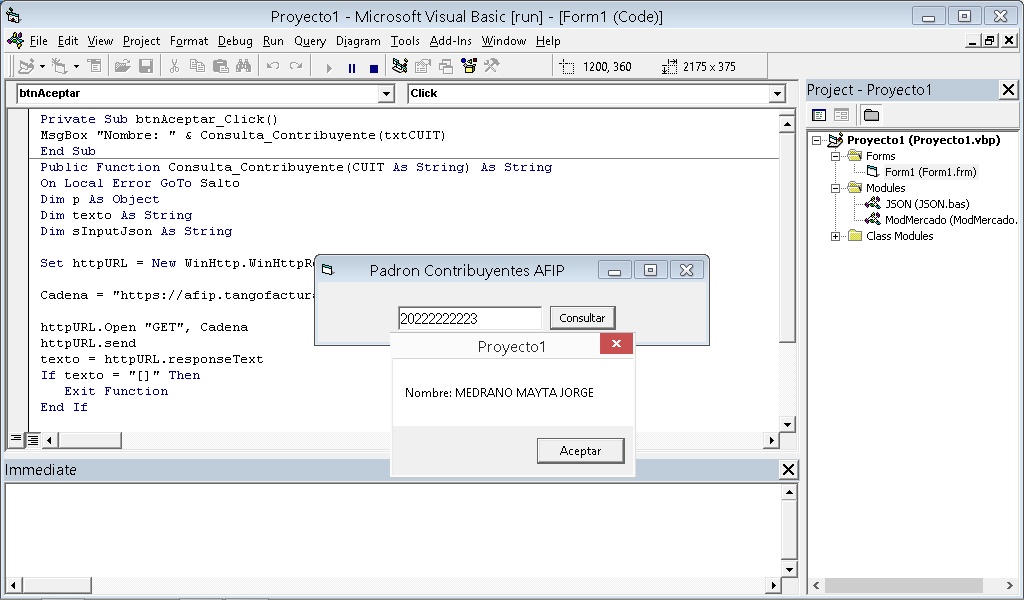Click the Immediate window down scroll arrow
The height and width of the screenshot is (600, 1024).
(x=789, y=569)
